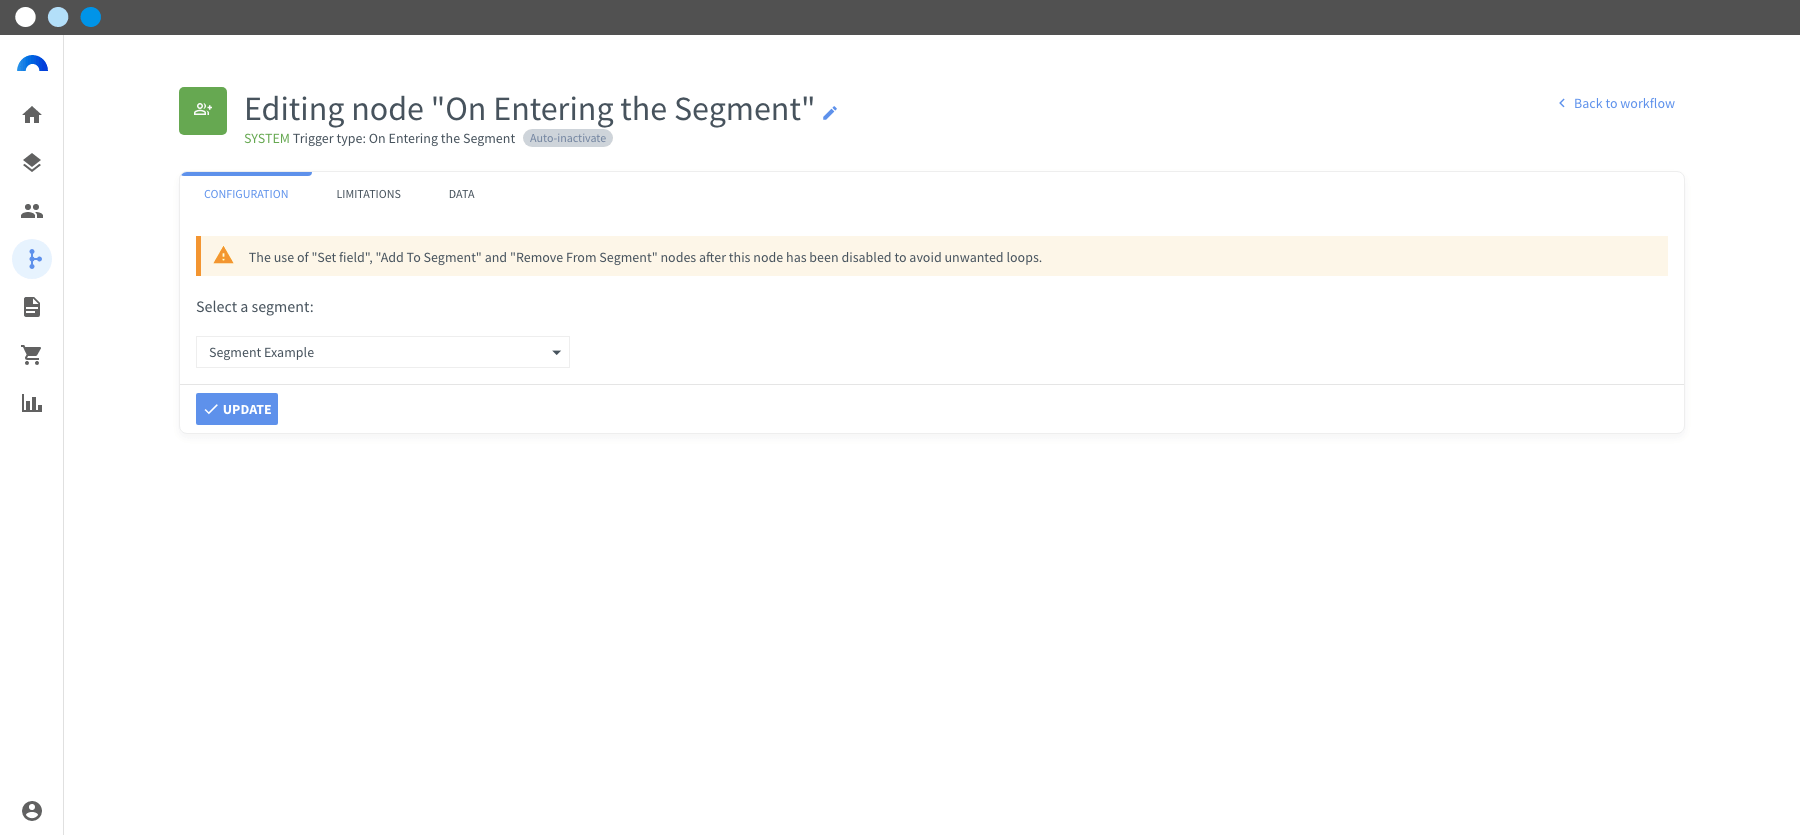
Task: Click the Update button
Action: 237,409
